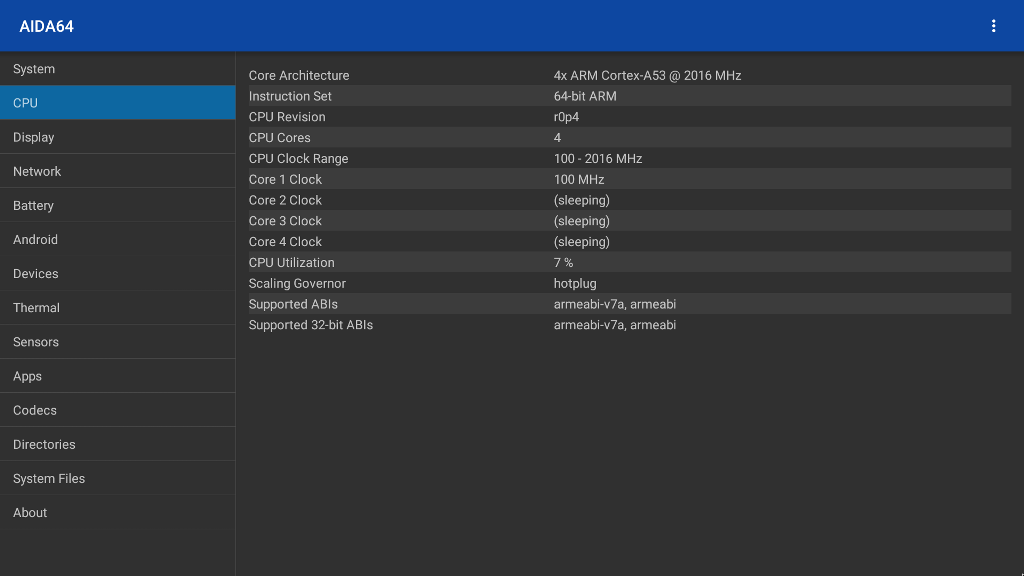
Task: Select the CPU Revision label
Action: tap(287, 117)
